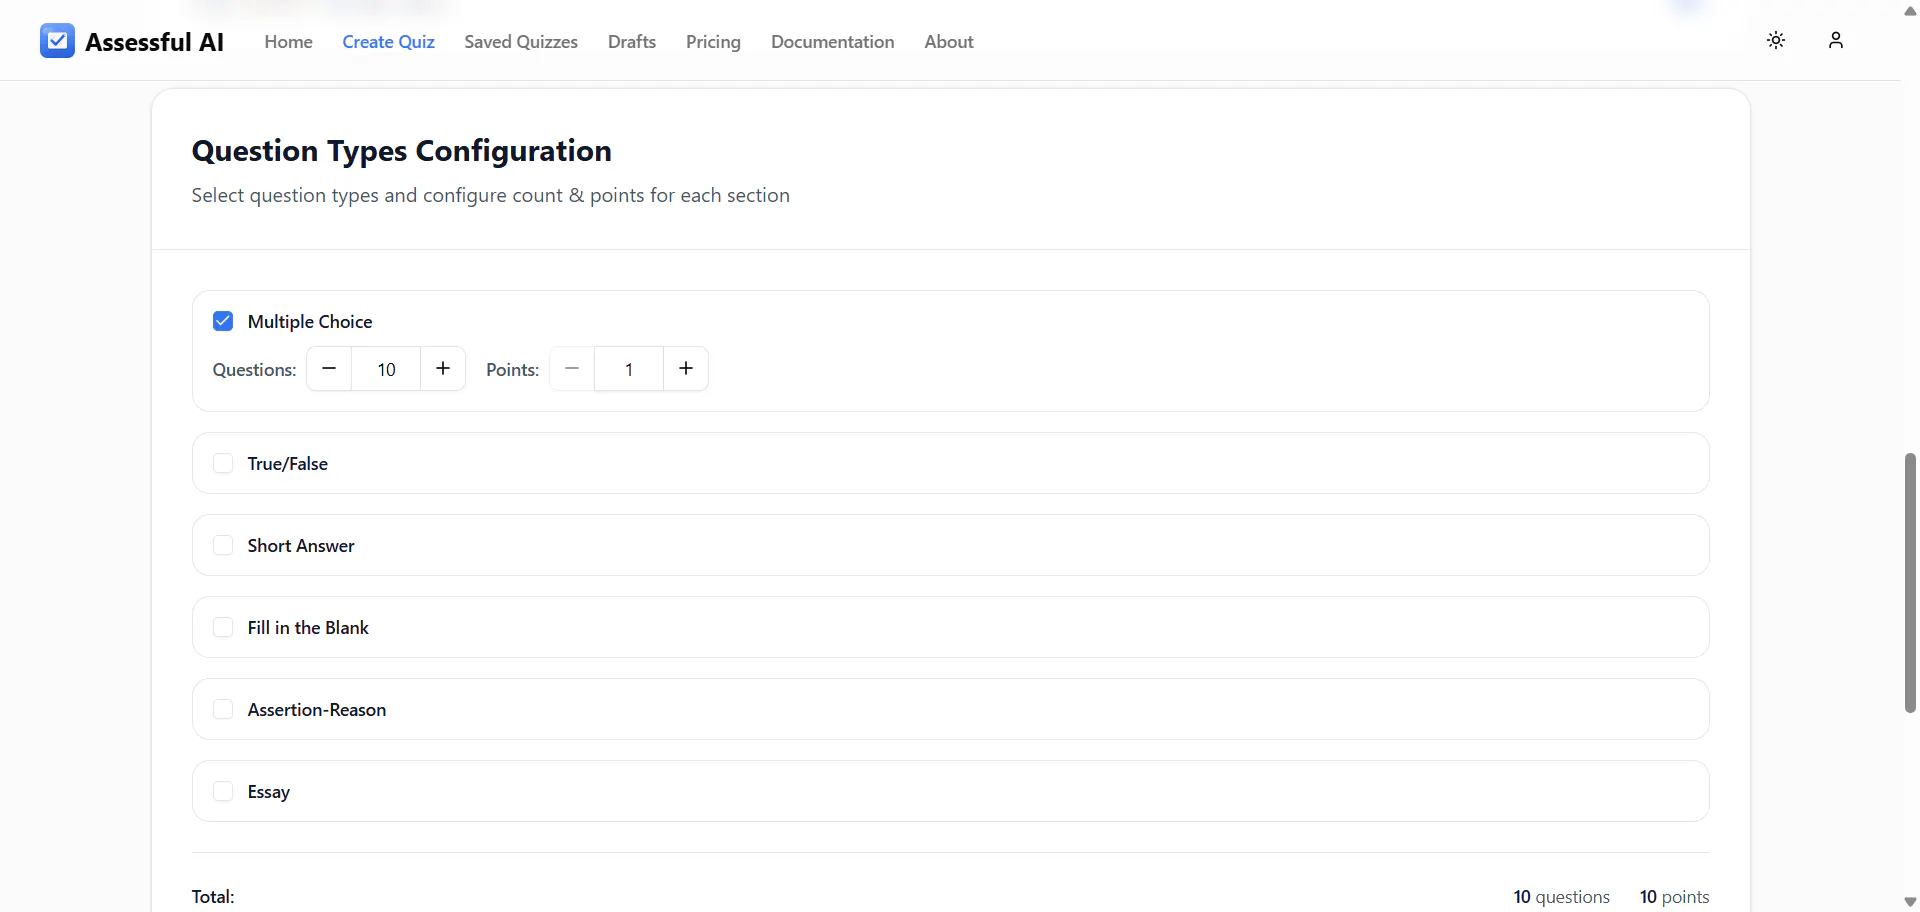
Task: Check the Fill in the Blank checkbox
Action: coord(223,627)
